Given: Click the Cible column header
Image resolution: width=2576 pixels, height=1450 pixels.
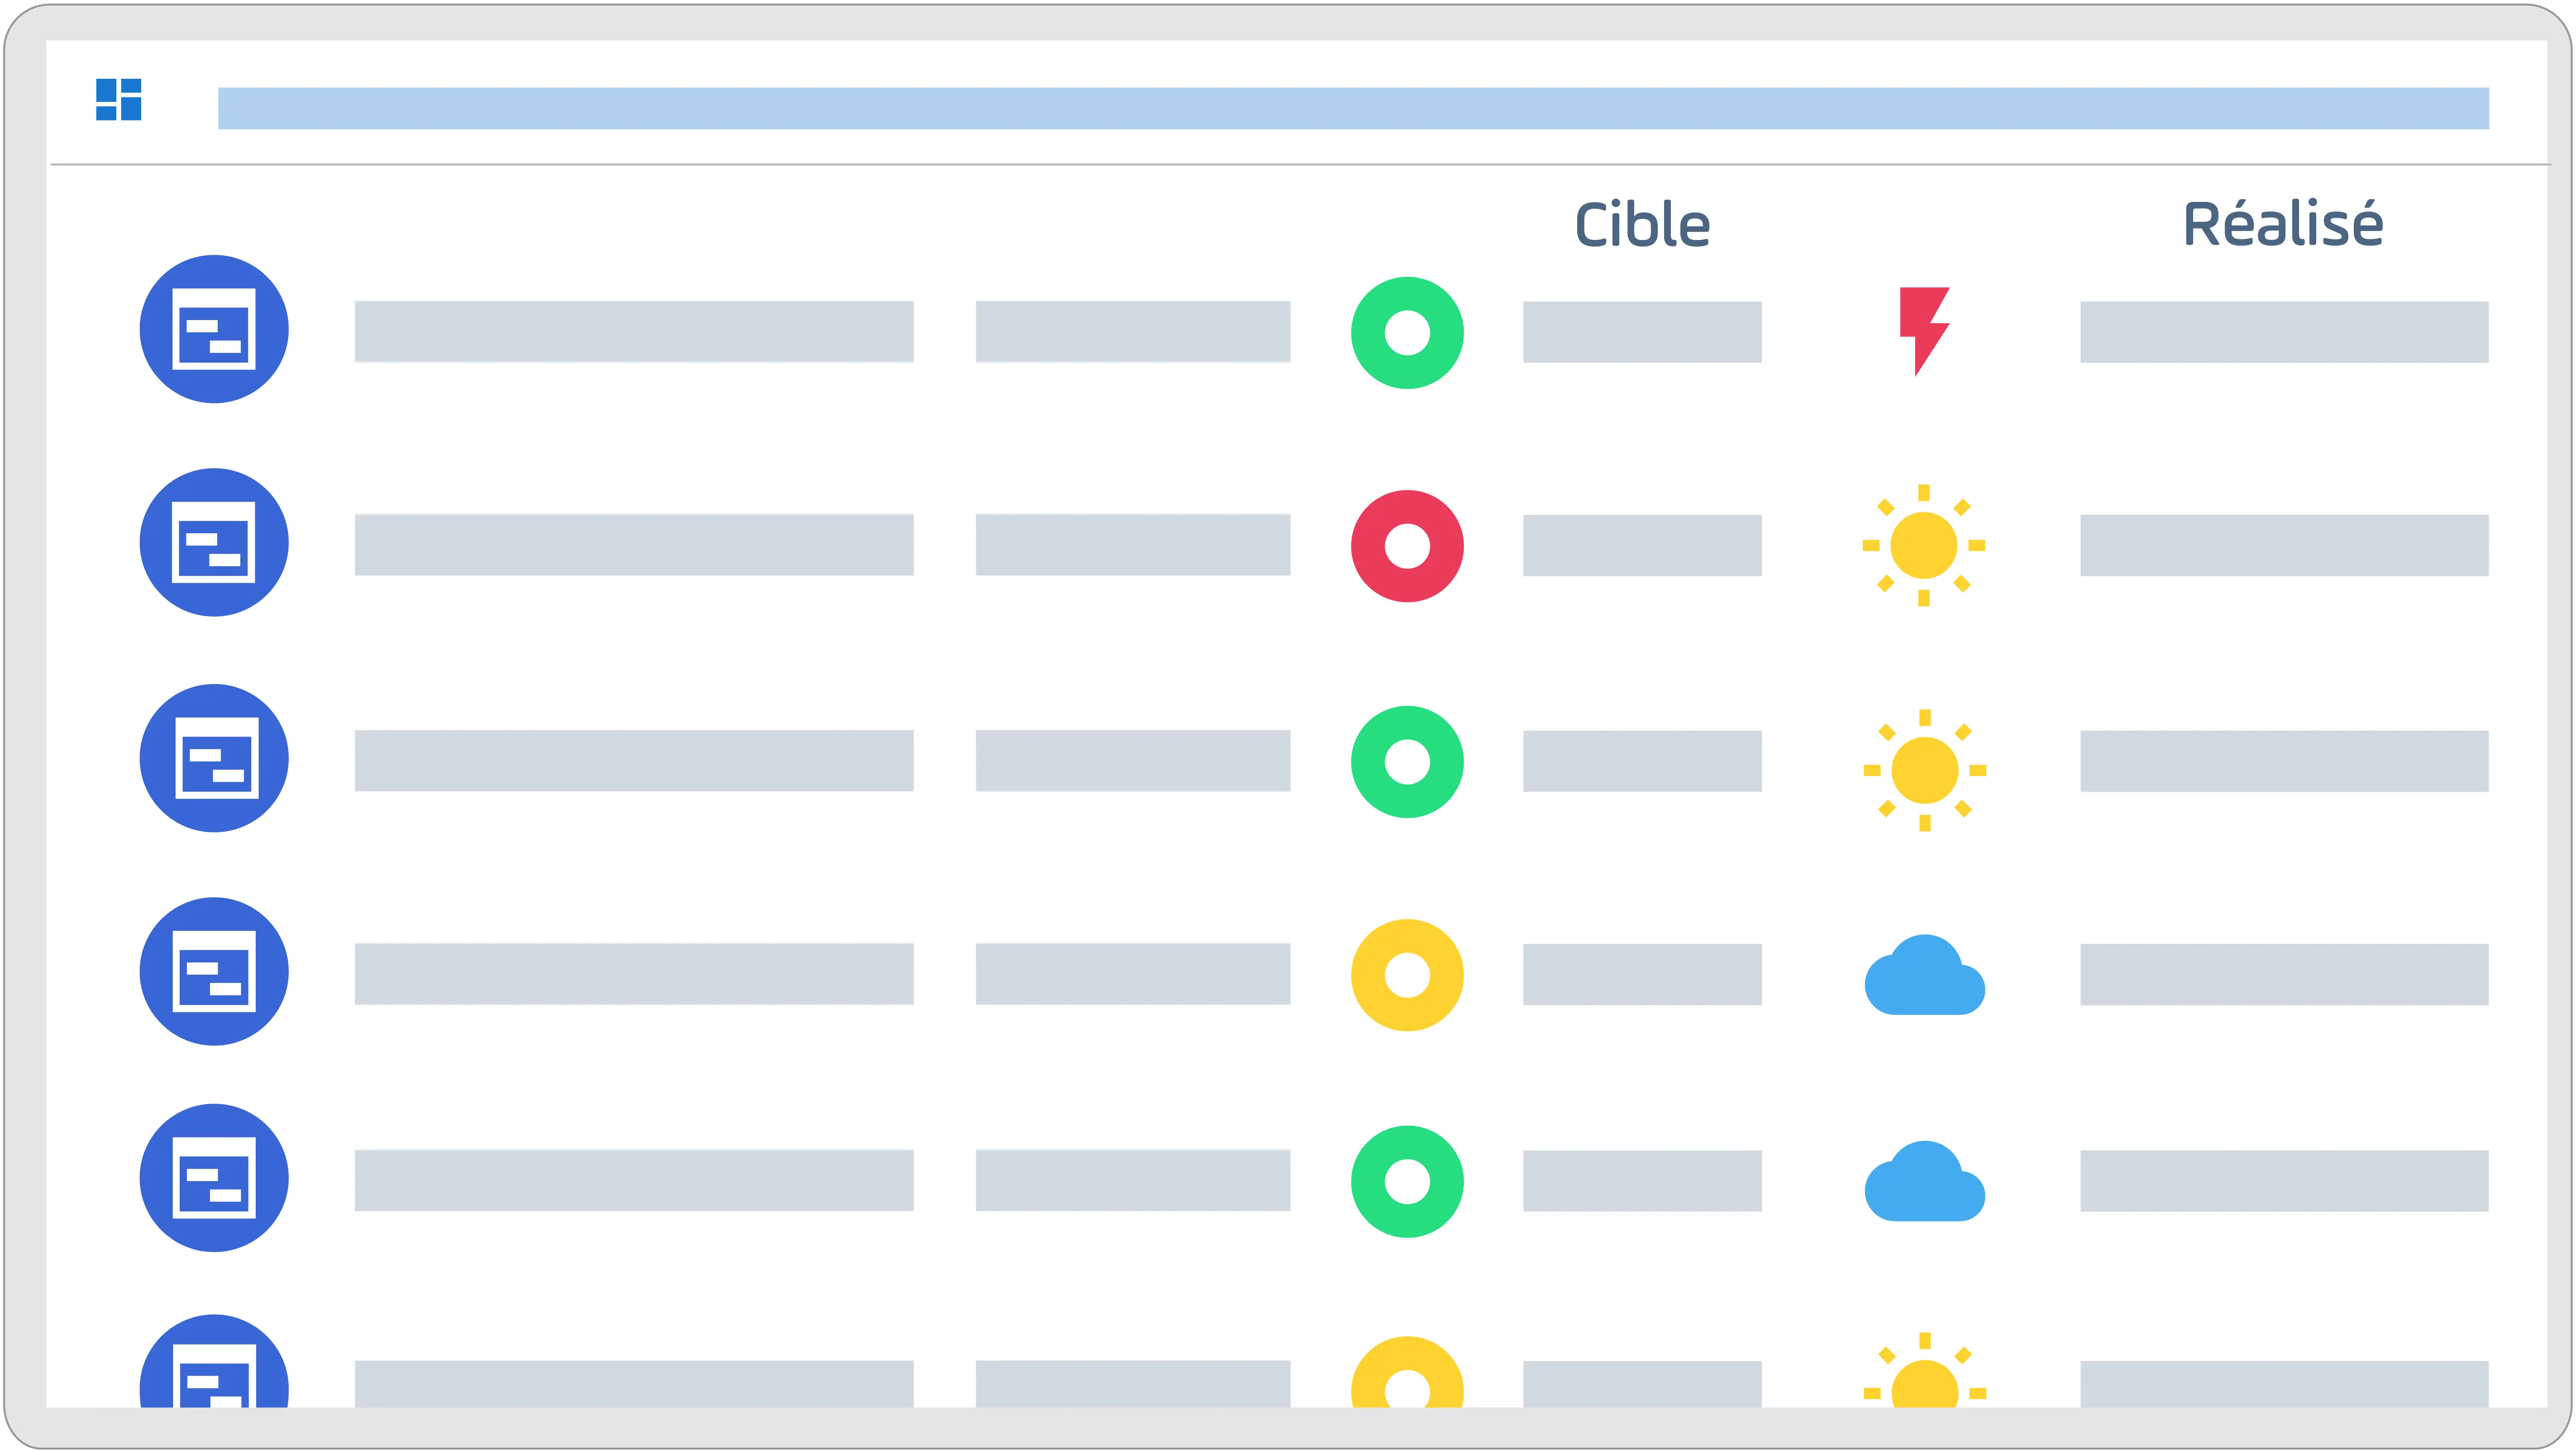Looking at the screenshot, I should coord(1642,224).
